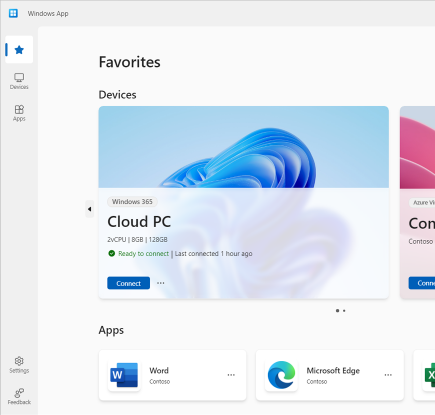Open more options for Microsoft Edge
The width and height of the screenshot is (435, 415).
click(x=388, y=375)
